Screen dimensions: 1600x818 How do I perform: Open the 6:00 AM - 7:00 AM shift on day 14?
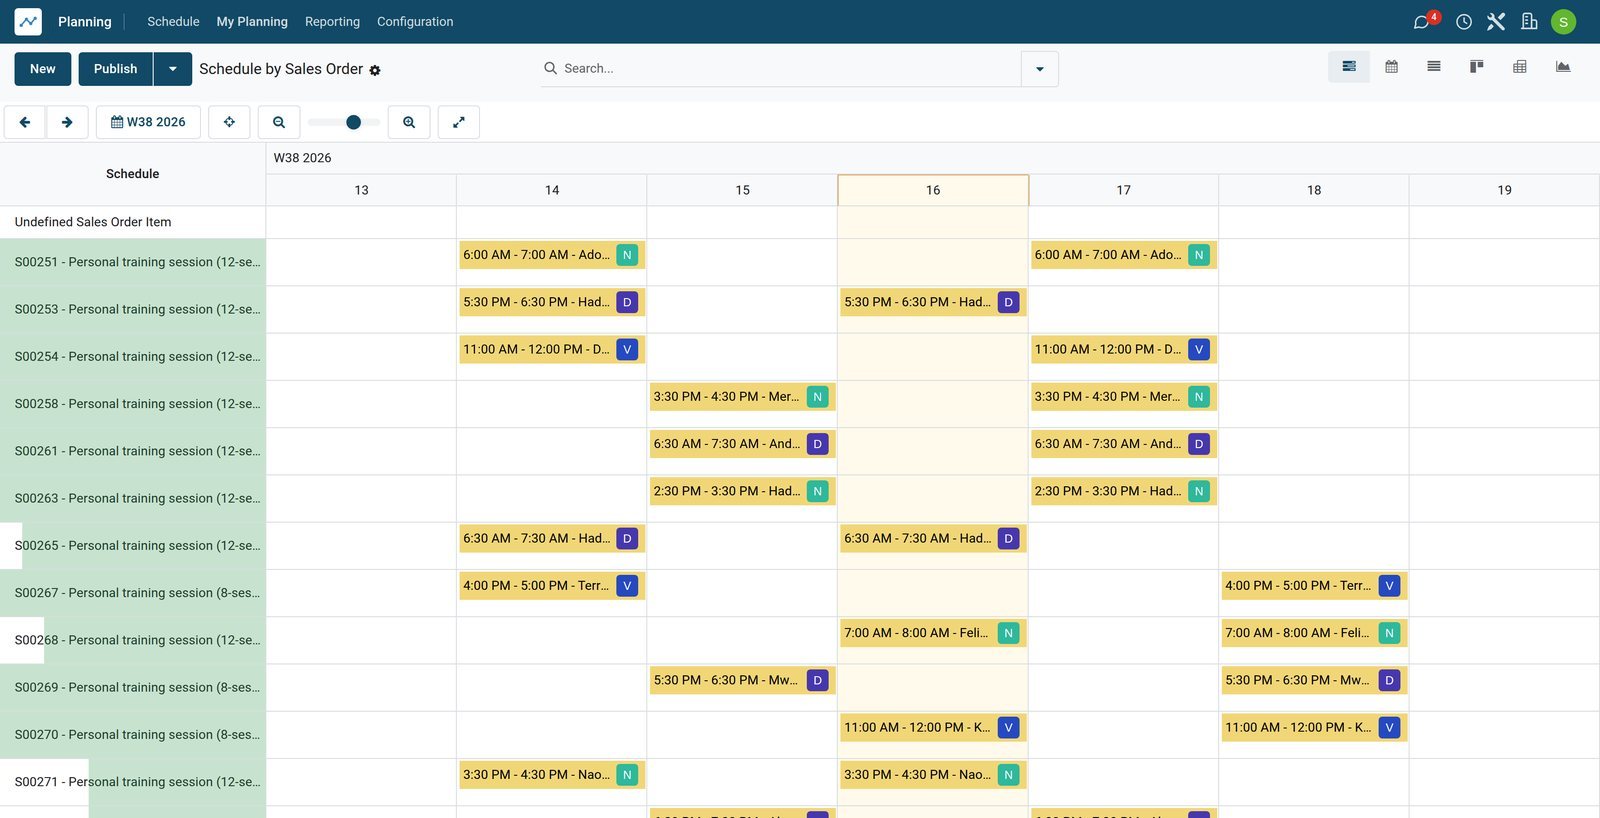click(x=552, y=255)
